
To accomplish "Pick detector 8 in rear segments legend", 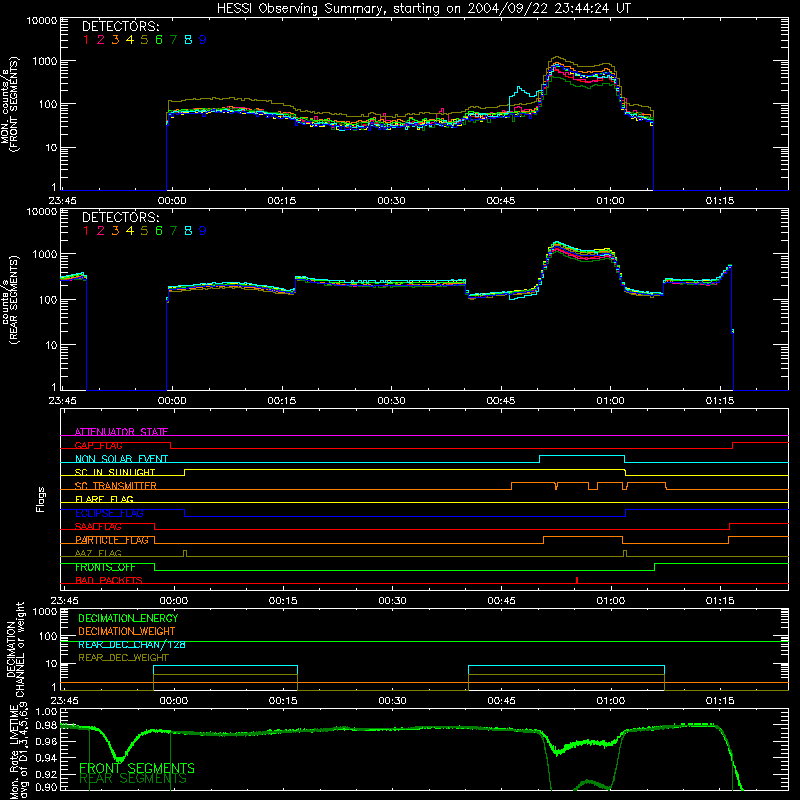I will (x=188, y=231).
